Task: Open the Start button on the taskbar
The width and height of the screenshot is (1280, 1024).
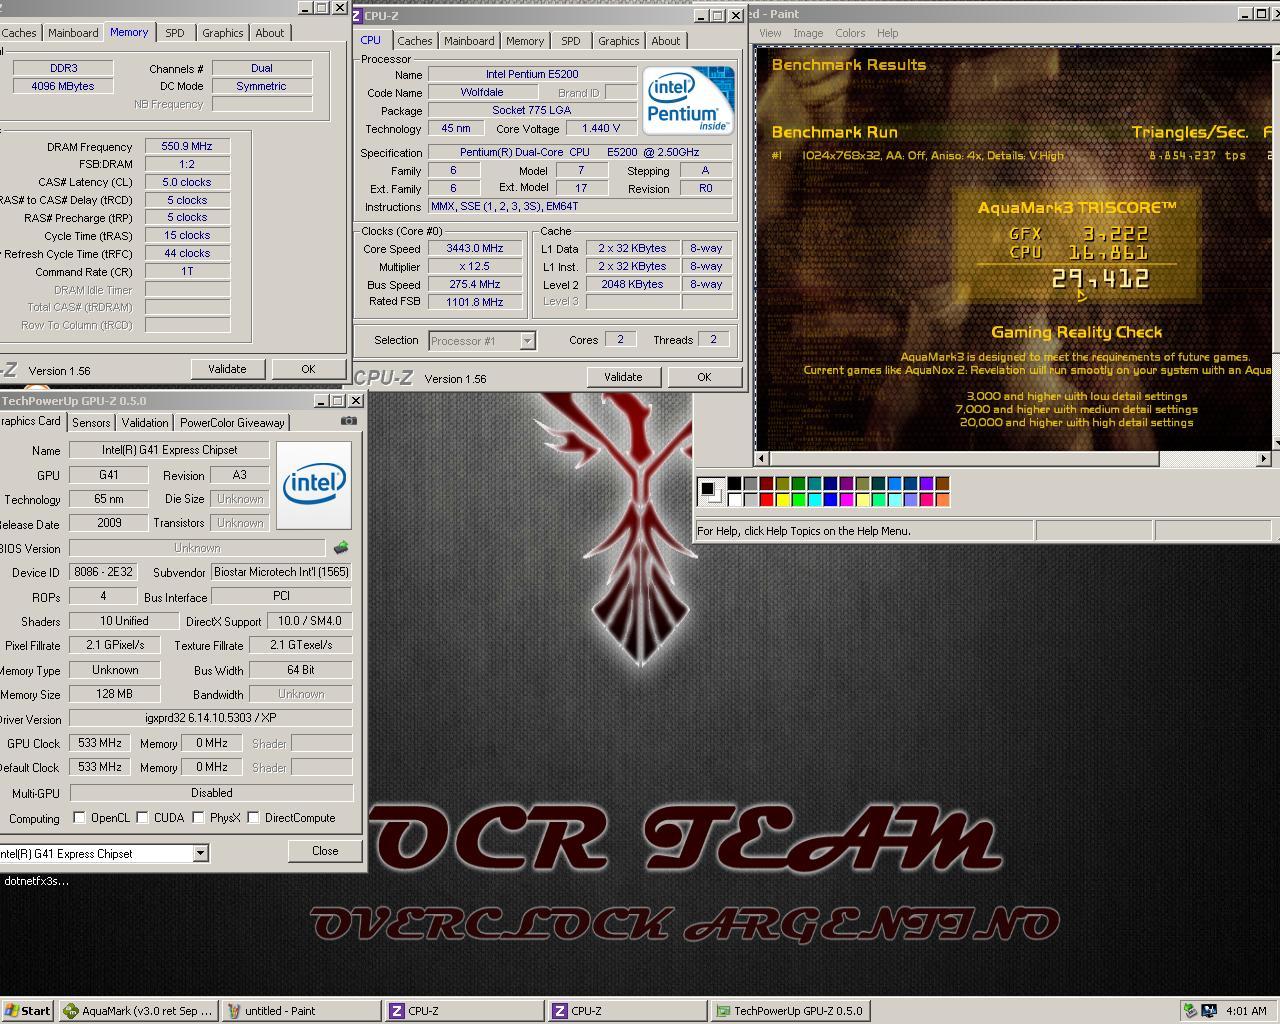Action: point(28,1011)
